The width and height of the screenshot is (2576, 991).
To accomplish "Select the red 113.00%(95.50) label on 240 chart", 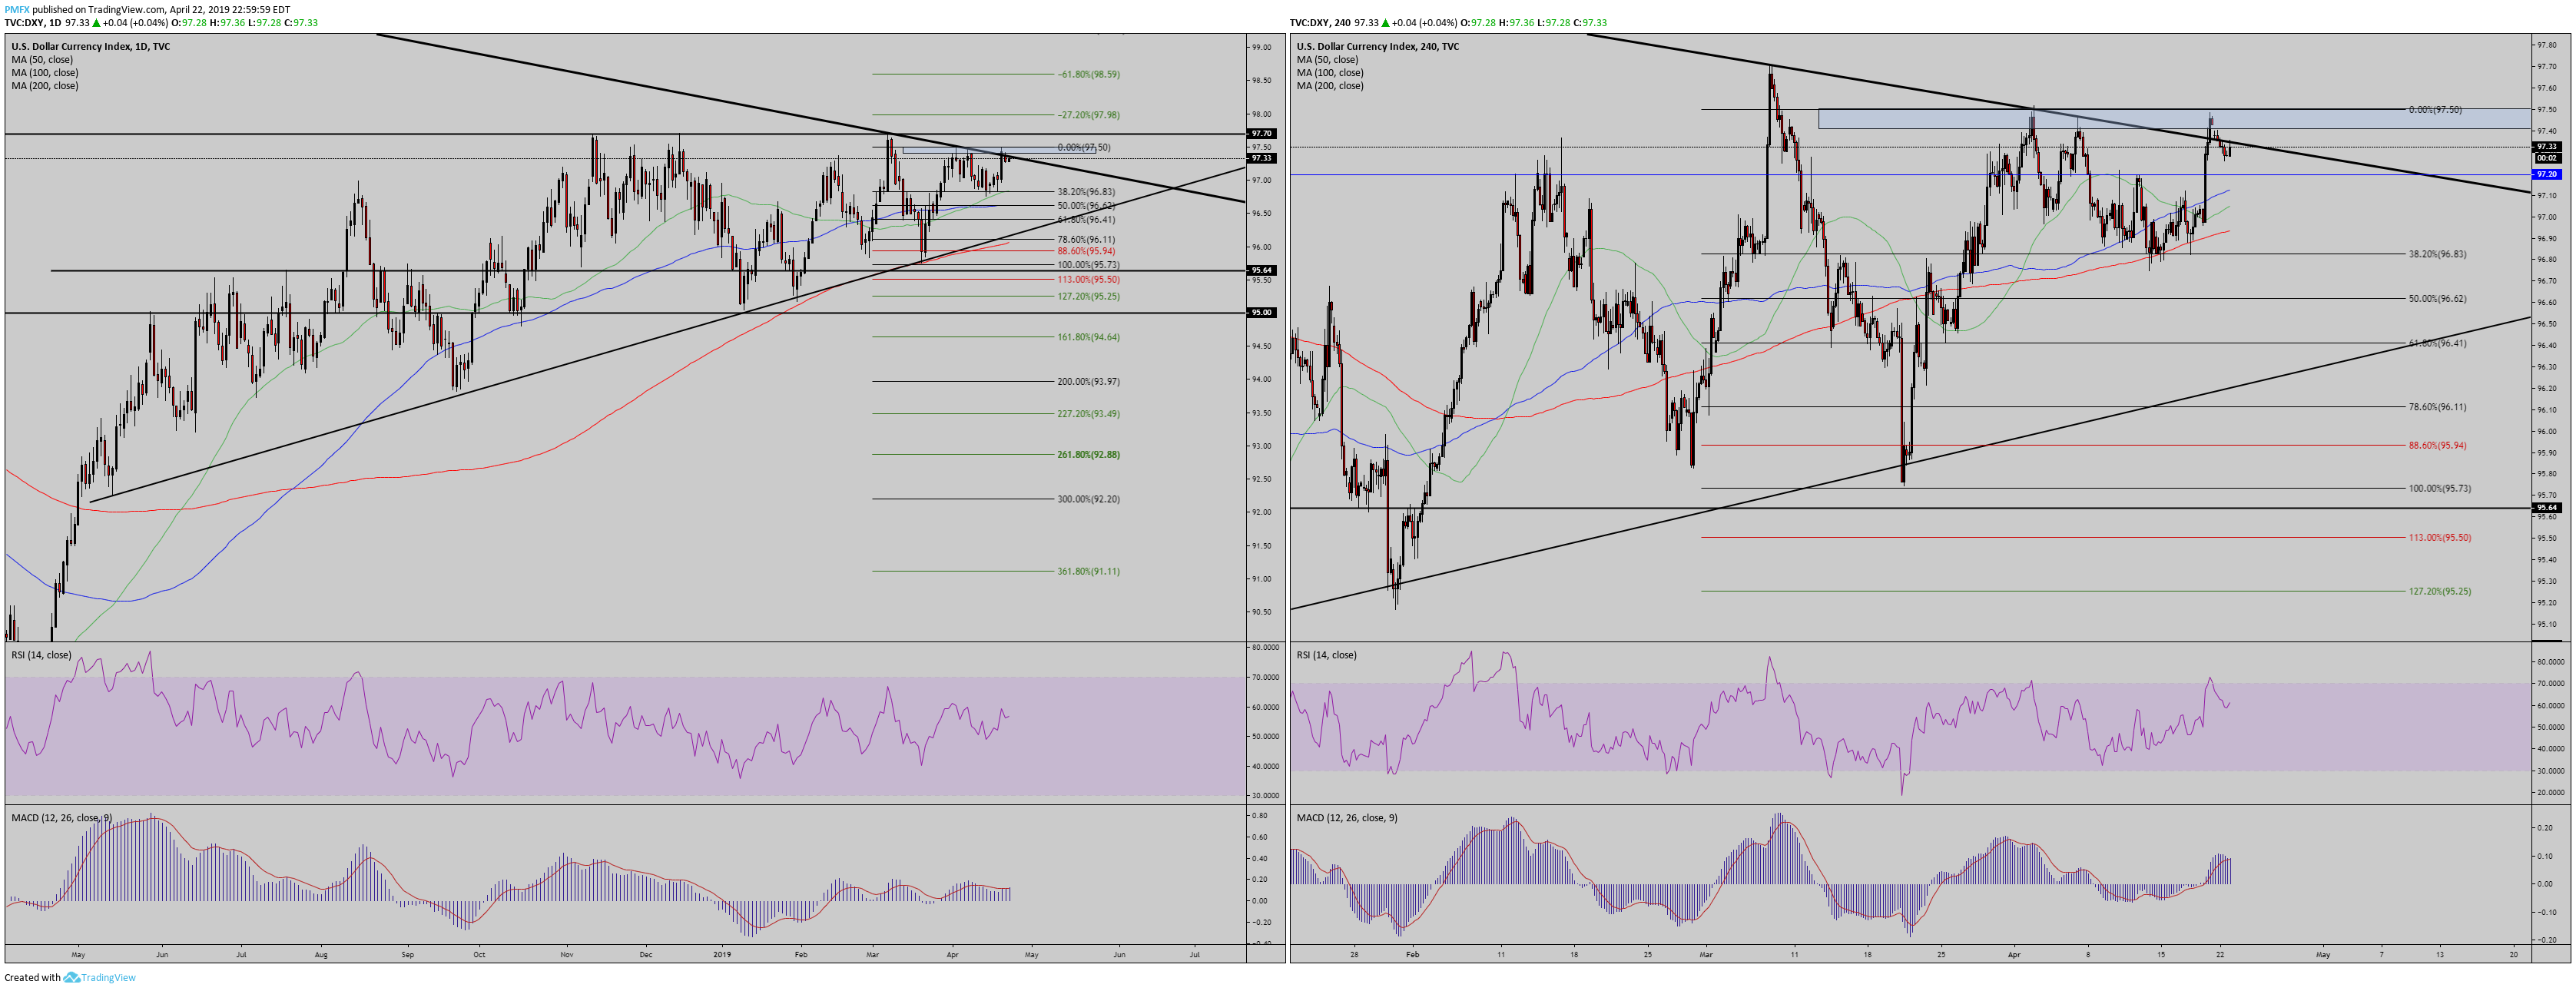I will 2439,537.
